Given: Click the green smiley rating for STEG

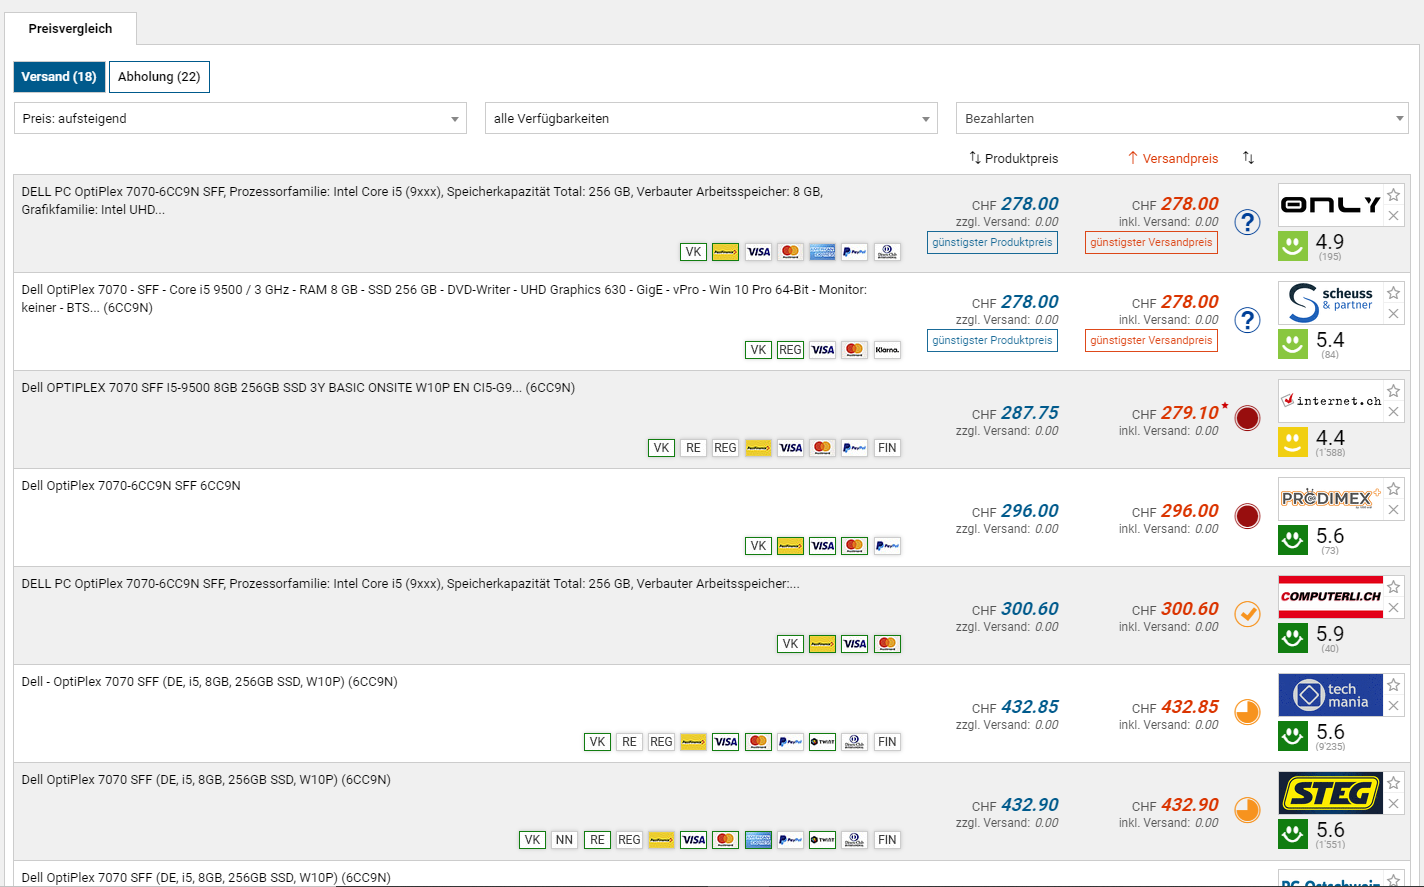Looking at the screenshot, I should coord(1293,834).
